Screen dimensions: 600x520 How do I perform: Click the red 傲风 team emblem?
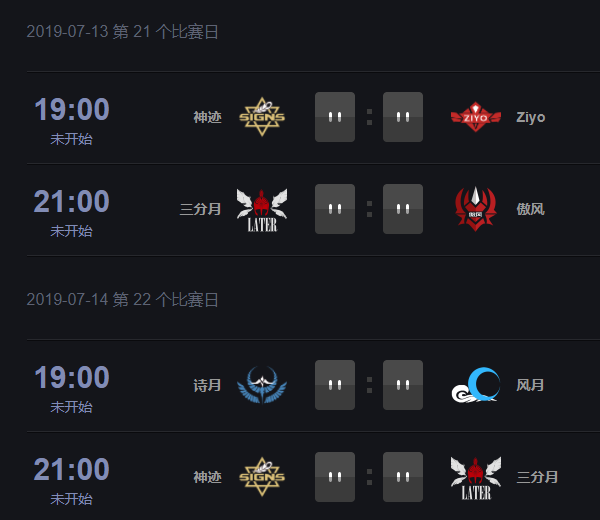[x=476, y=209]
